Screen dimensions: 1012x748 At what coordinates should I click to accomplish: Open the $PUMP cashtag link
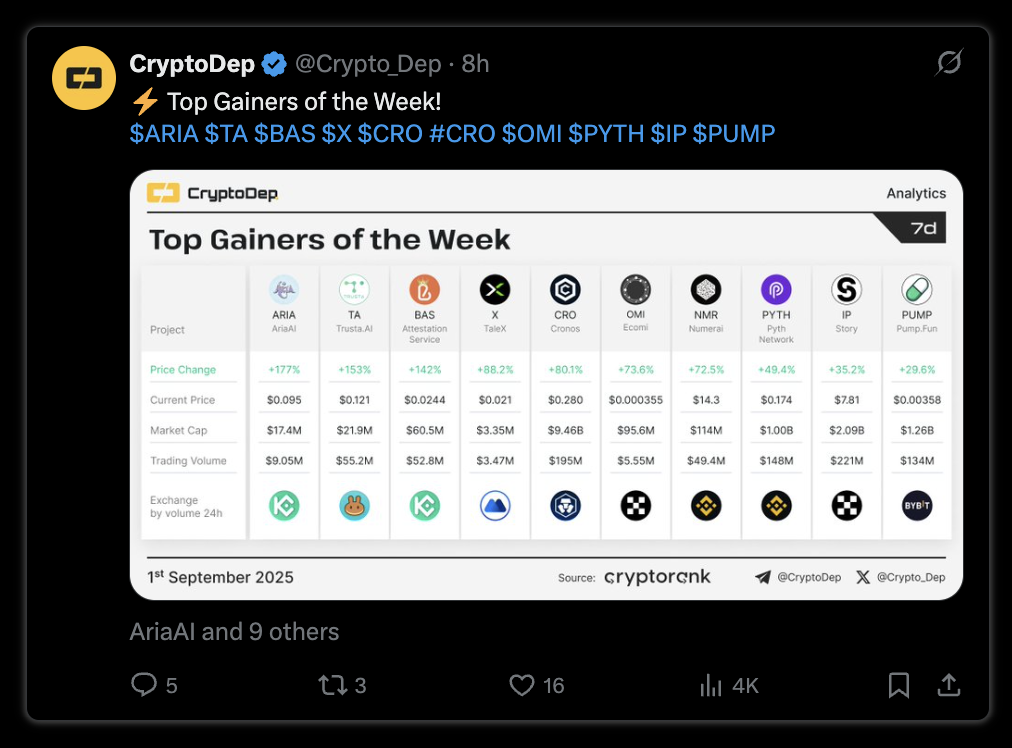[733, 134]
